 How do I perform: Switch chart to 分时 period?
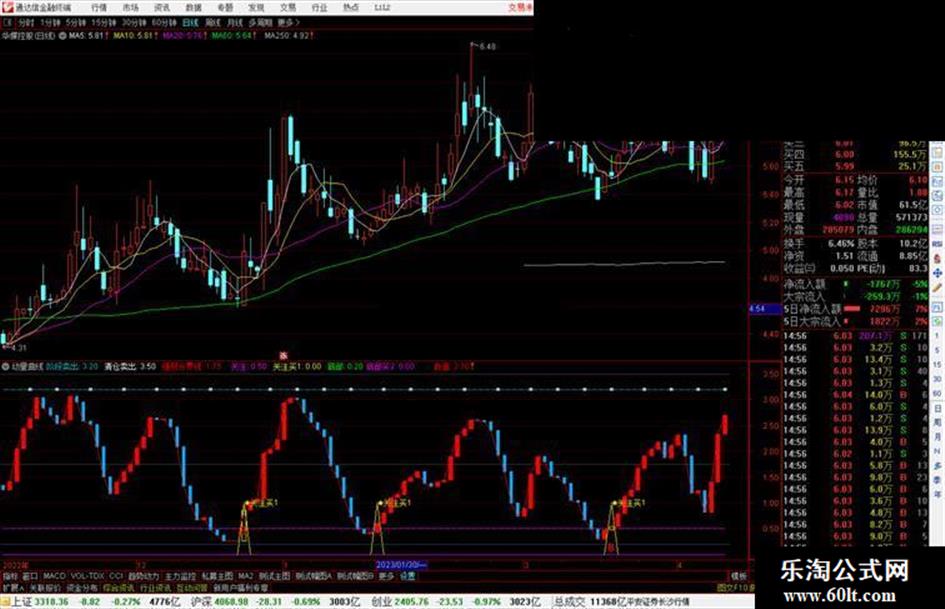[26, 22]
